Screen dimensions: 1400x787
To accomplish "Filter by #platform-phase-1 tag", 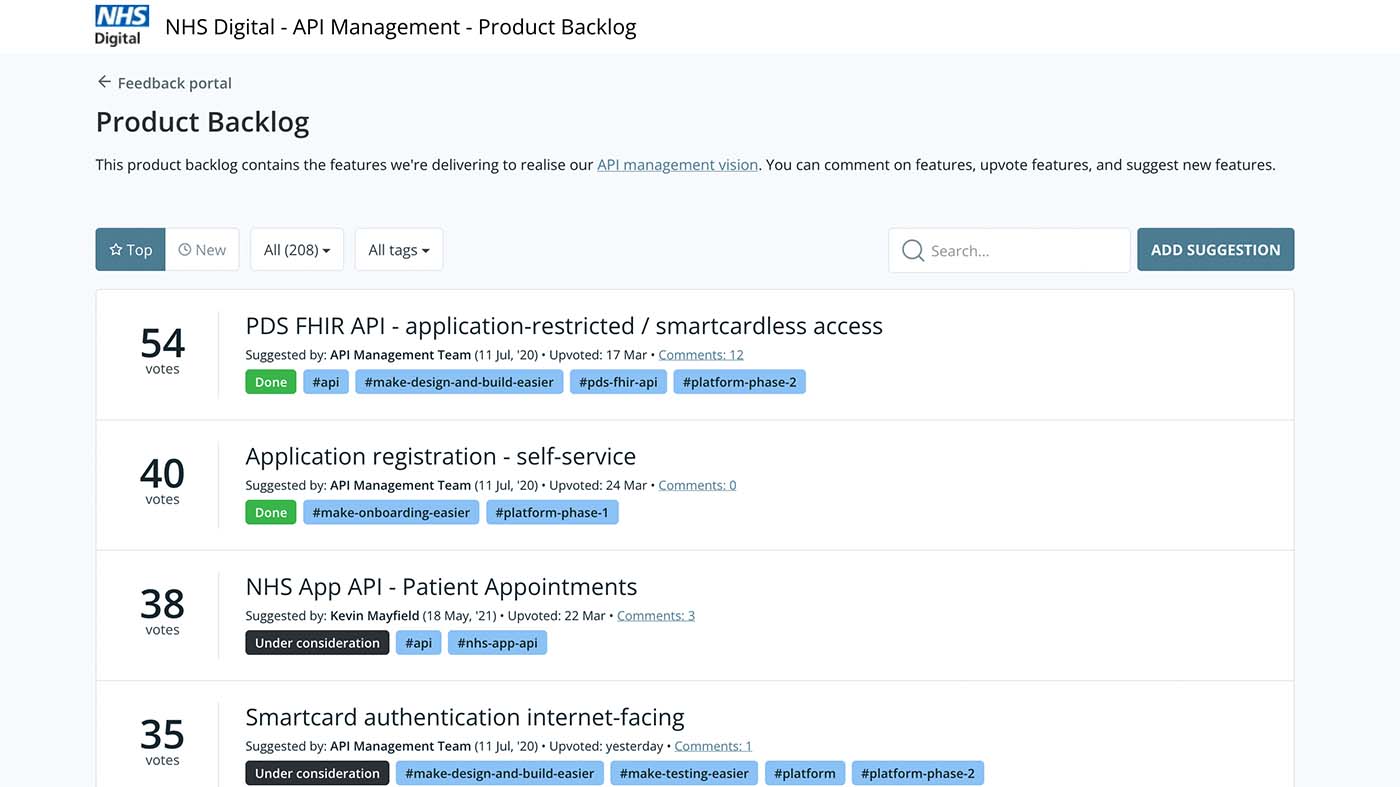I will click(x=552, y=512).
